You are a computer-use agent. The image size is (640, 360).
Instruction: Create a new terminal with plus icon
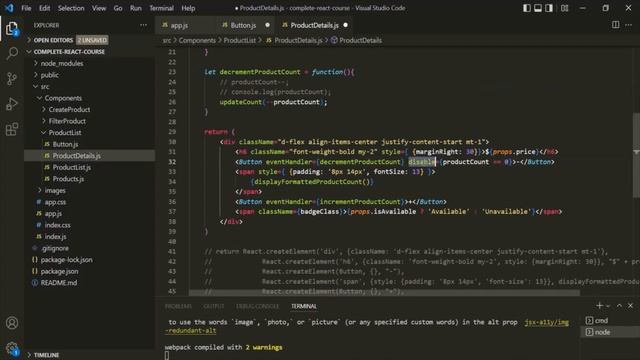click(x=599, y=306)
